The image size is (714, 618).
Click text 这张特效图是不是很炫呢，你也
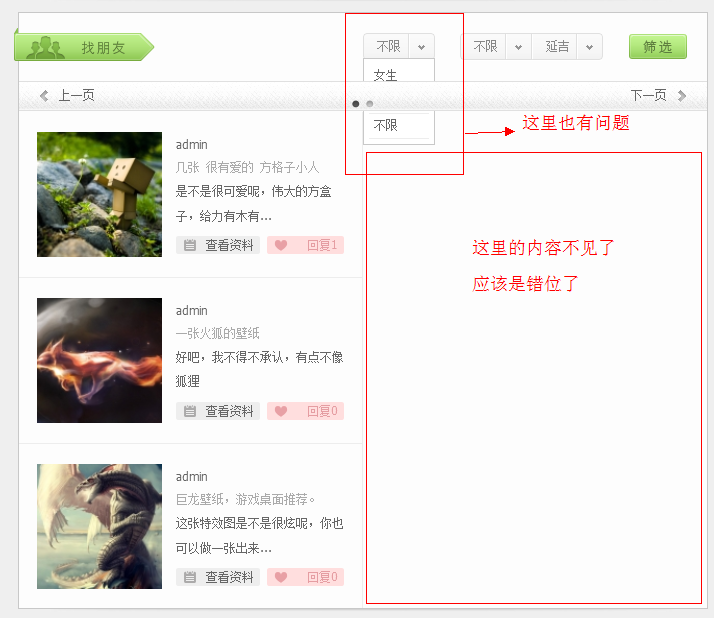260,523
